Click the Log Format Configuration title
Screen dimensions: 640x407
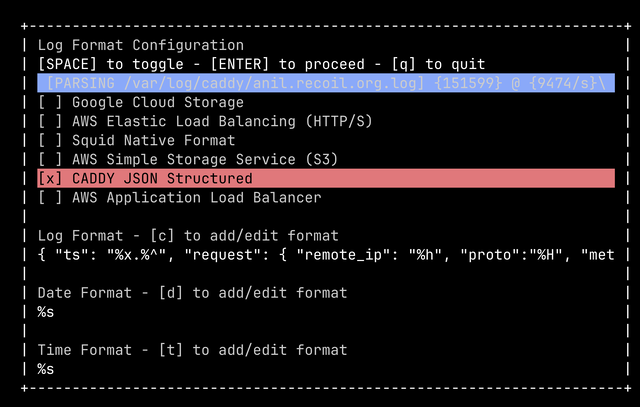click(140, 45)
